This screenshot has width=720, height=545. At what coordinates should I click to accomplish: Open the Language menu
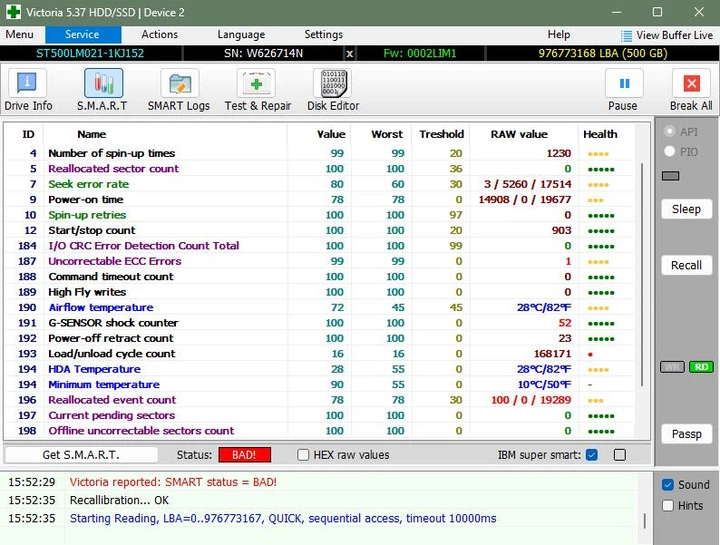coord(241,34)
